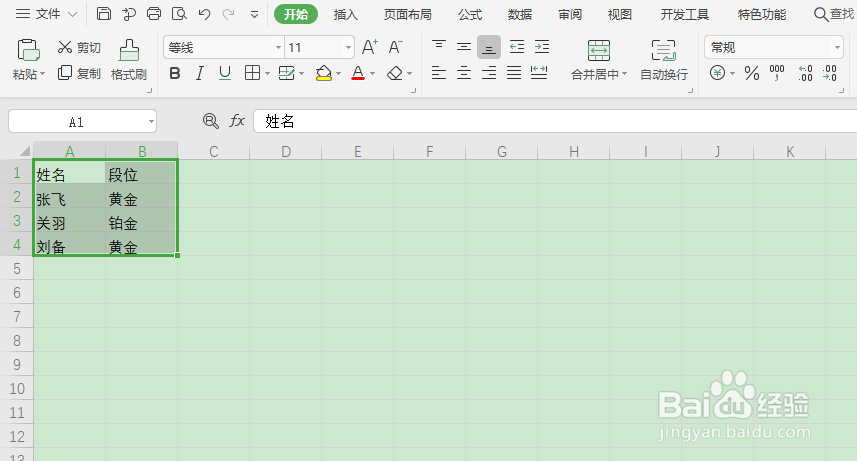
Task: Apply thousands separator style
Action: click(x=777, y=72)
